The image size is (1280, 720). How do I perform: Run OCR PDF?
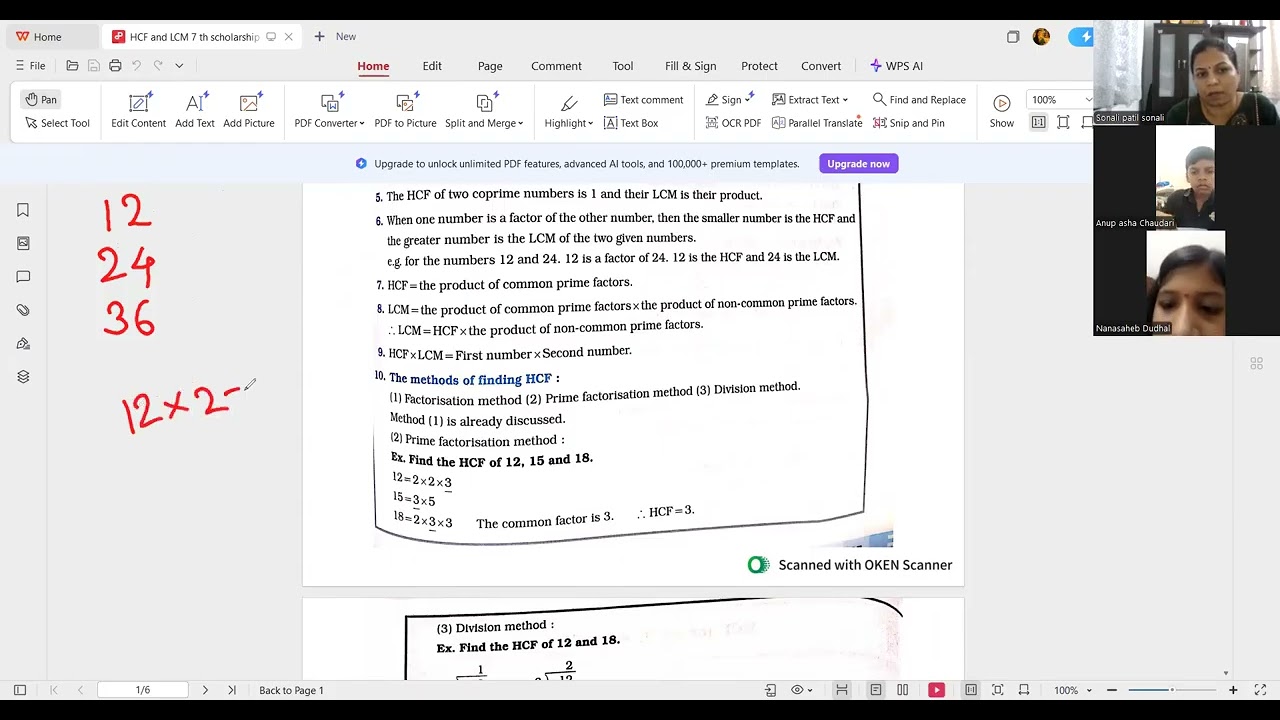point(733,123)
